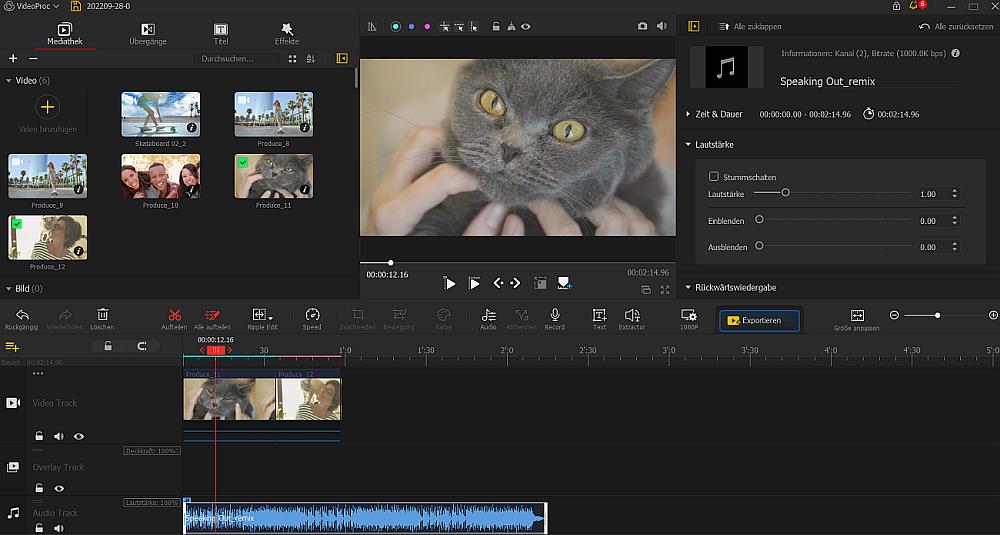The width and height of the screenshot is (1000, 535).
Task: Click the Record microphone icon
Action: click(x=554, y=315)
